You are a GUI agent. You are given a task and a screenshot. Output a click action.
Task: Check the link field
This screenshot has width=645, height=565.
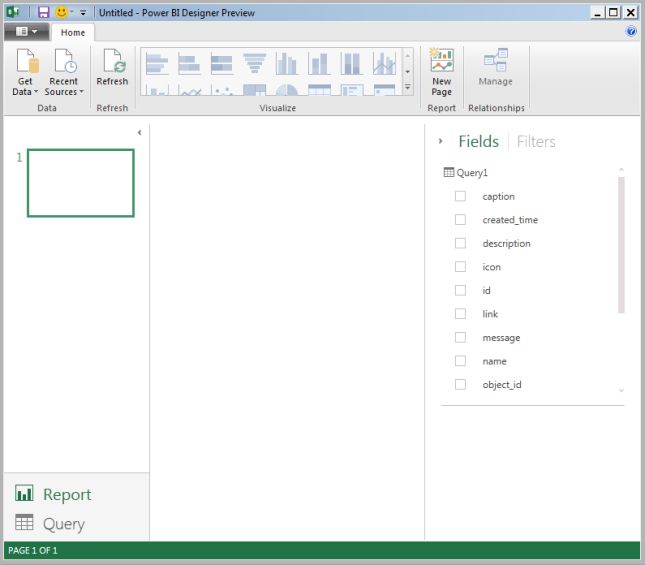point(460,314)
